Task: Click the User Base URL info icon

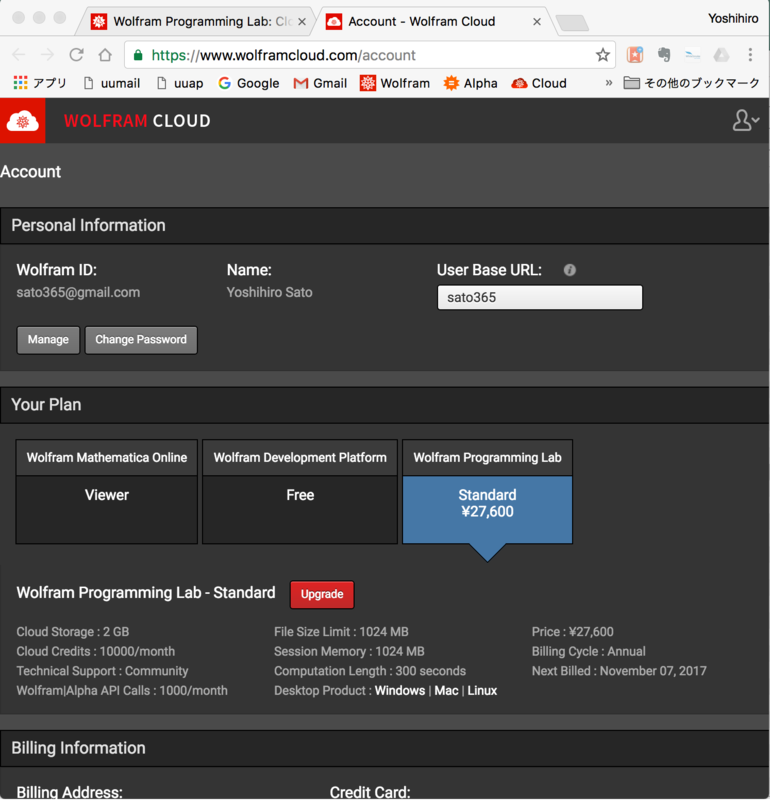Action: [x=569, y=270]
